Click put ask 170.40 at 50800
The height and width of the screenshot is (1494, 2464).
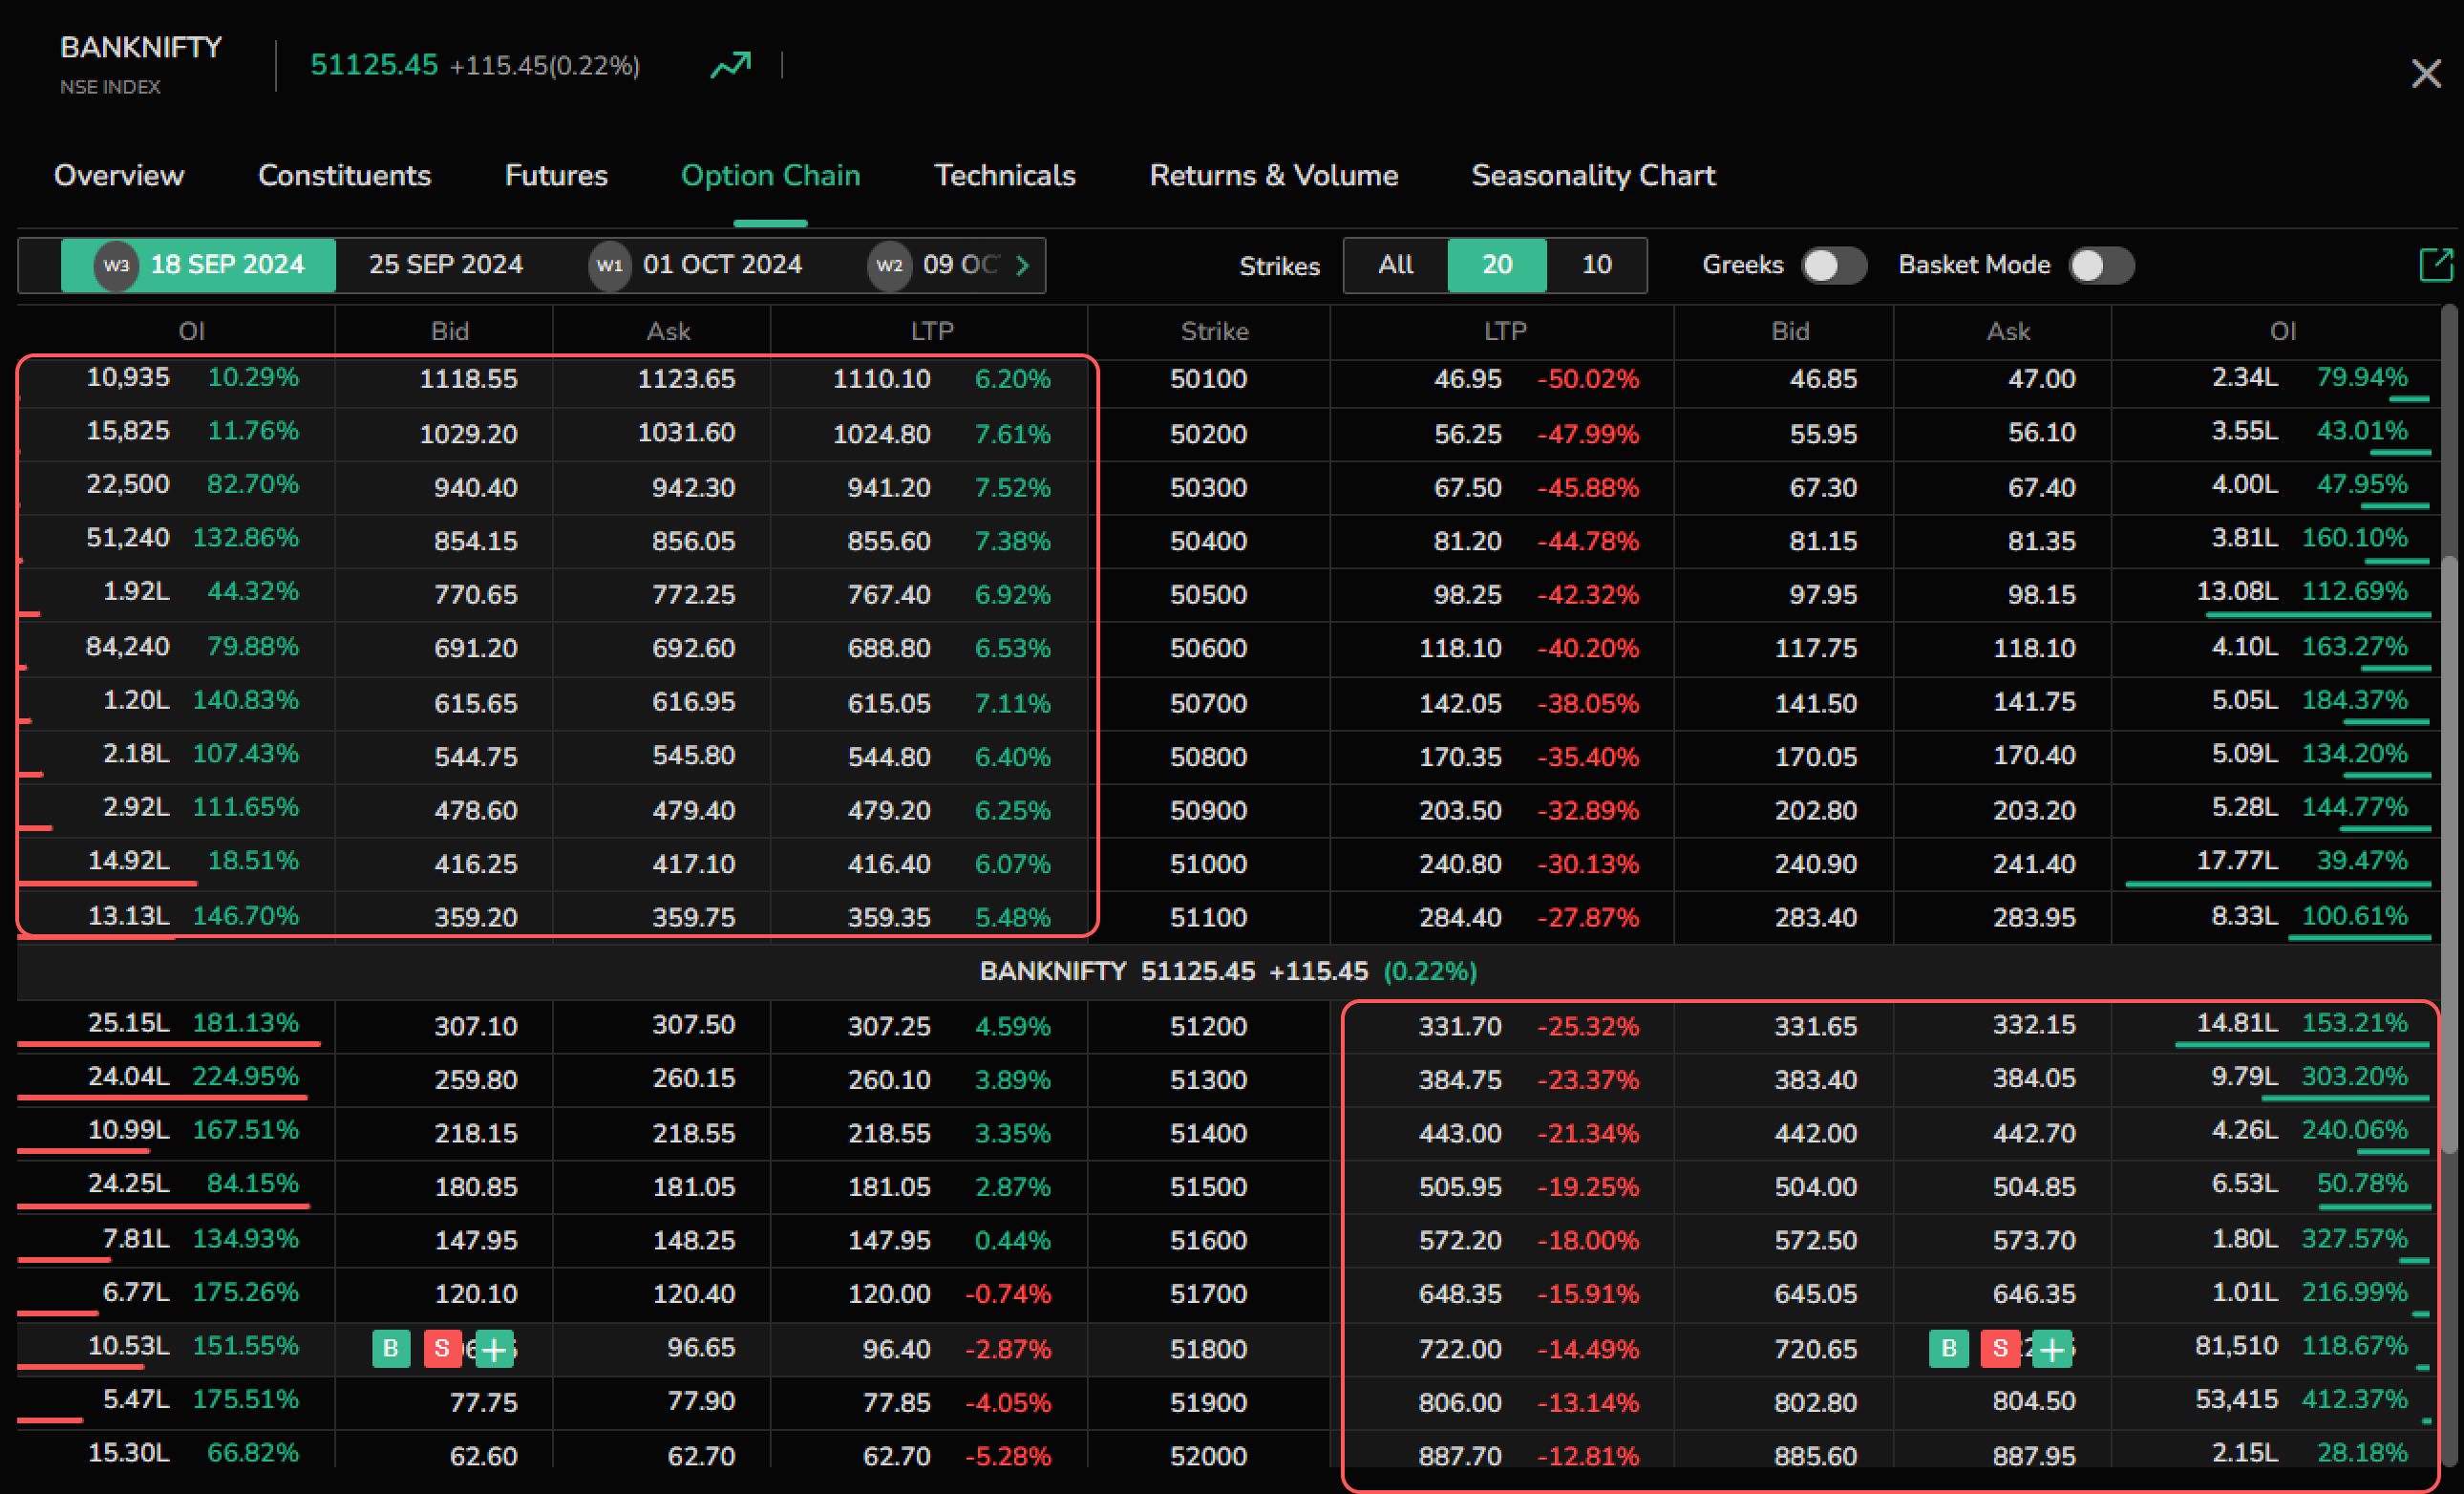(2034, 755)
